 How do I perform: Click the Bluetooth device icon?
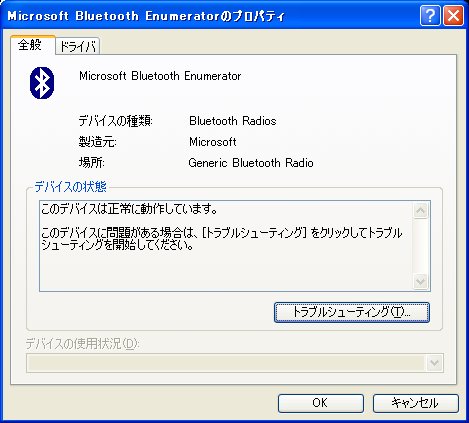pos(42,83)
